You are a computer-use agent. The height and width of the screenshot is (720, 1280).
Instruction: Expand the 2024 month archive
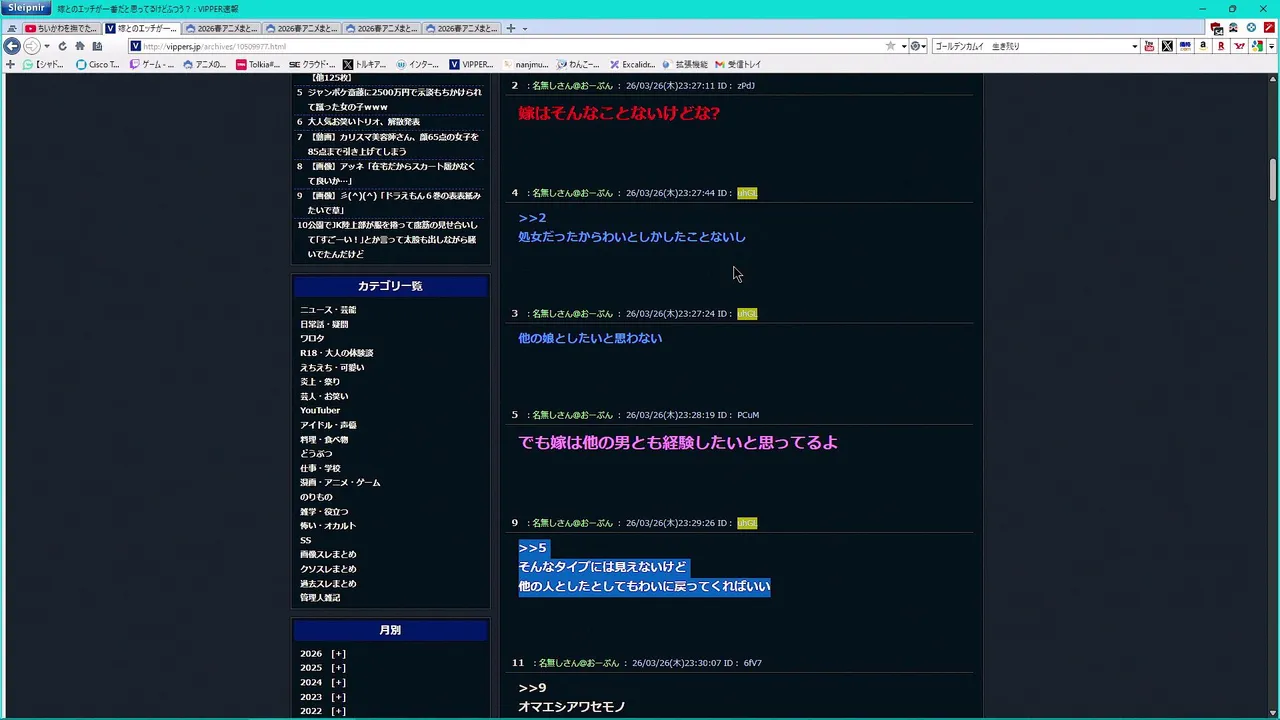[338, 683]
